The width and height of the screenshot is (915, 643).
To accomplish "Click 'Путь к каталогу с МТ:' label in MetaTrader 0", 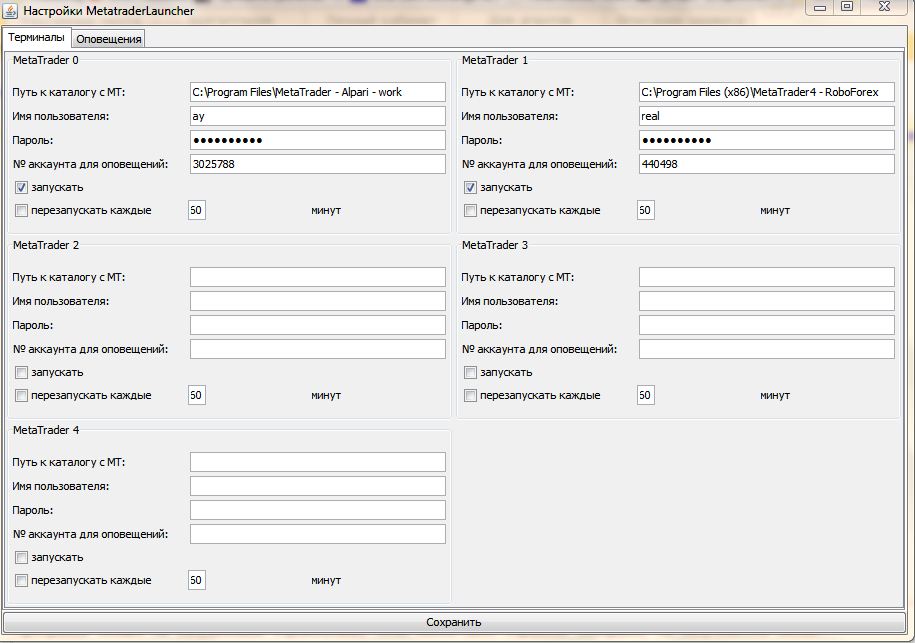I will click(69, 92).
